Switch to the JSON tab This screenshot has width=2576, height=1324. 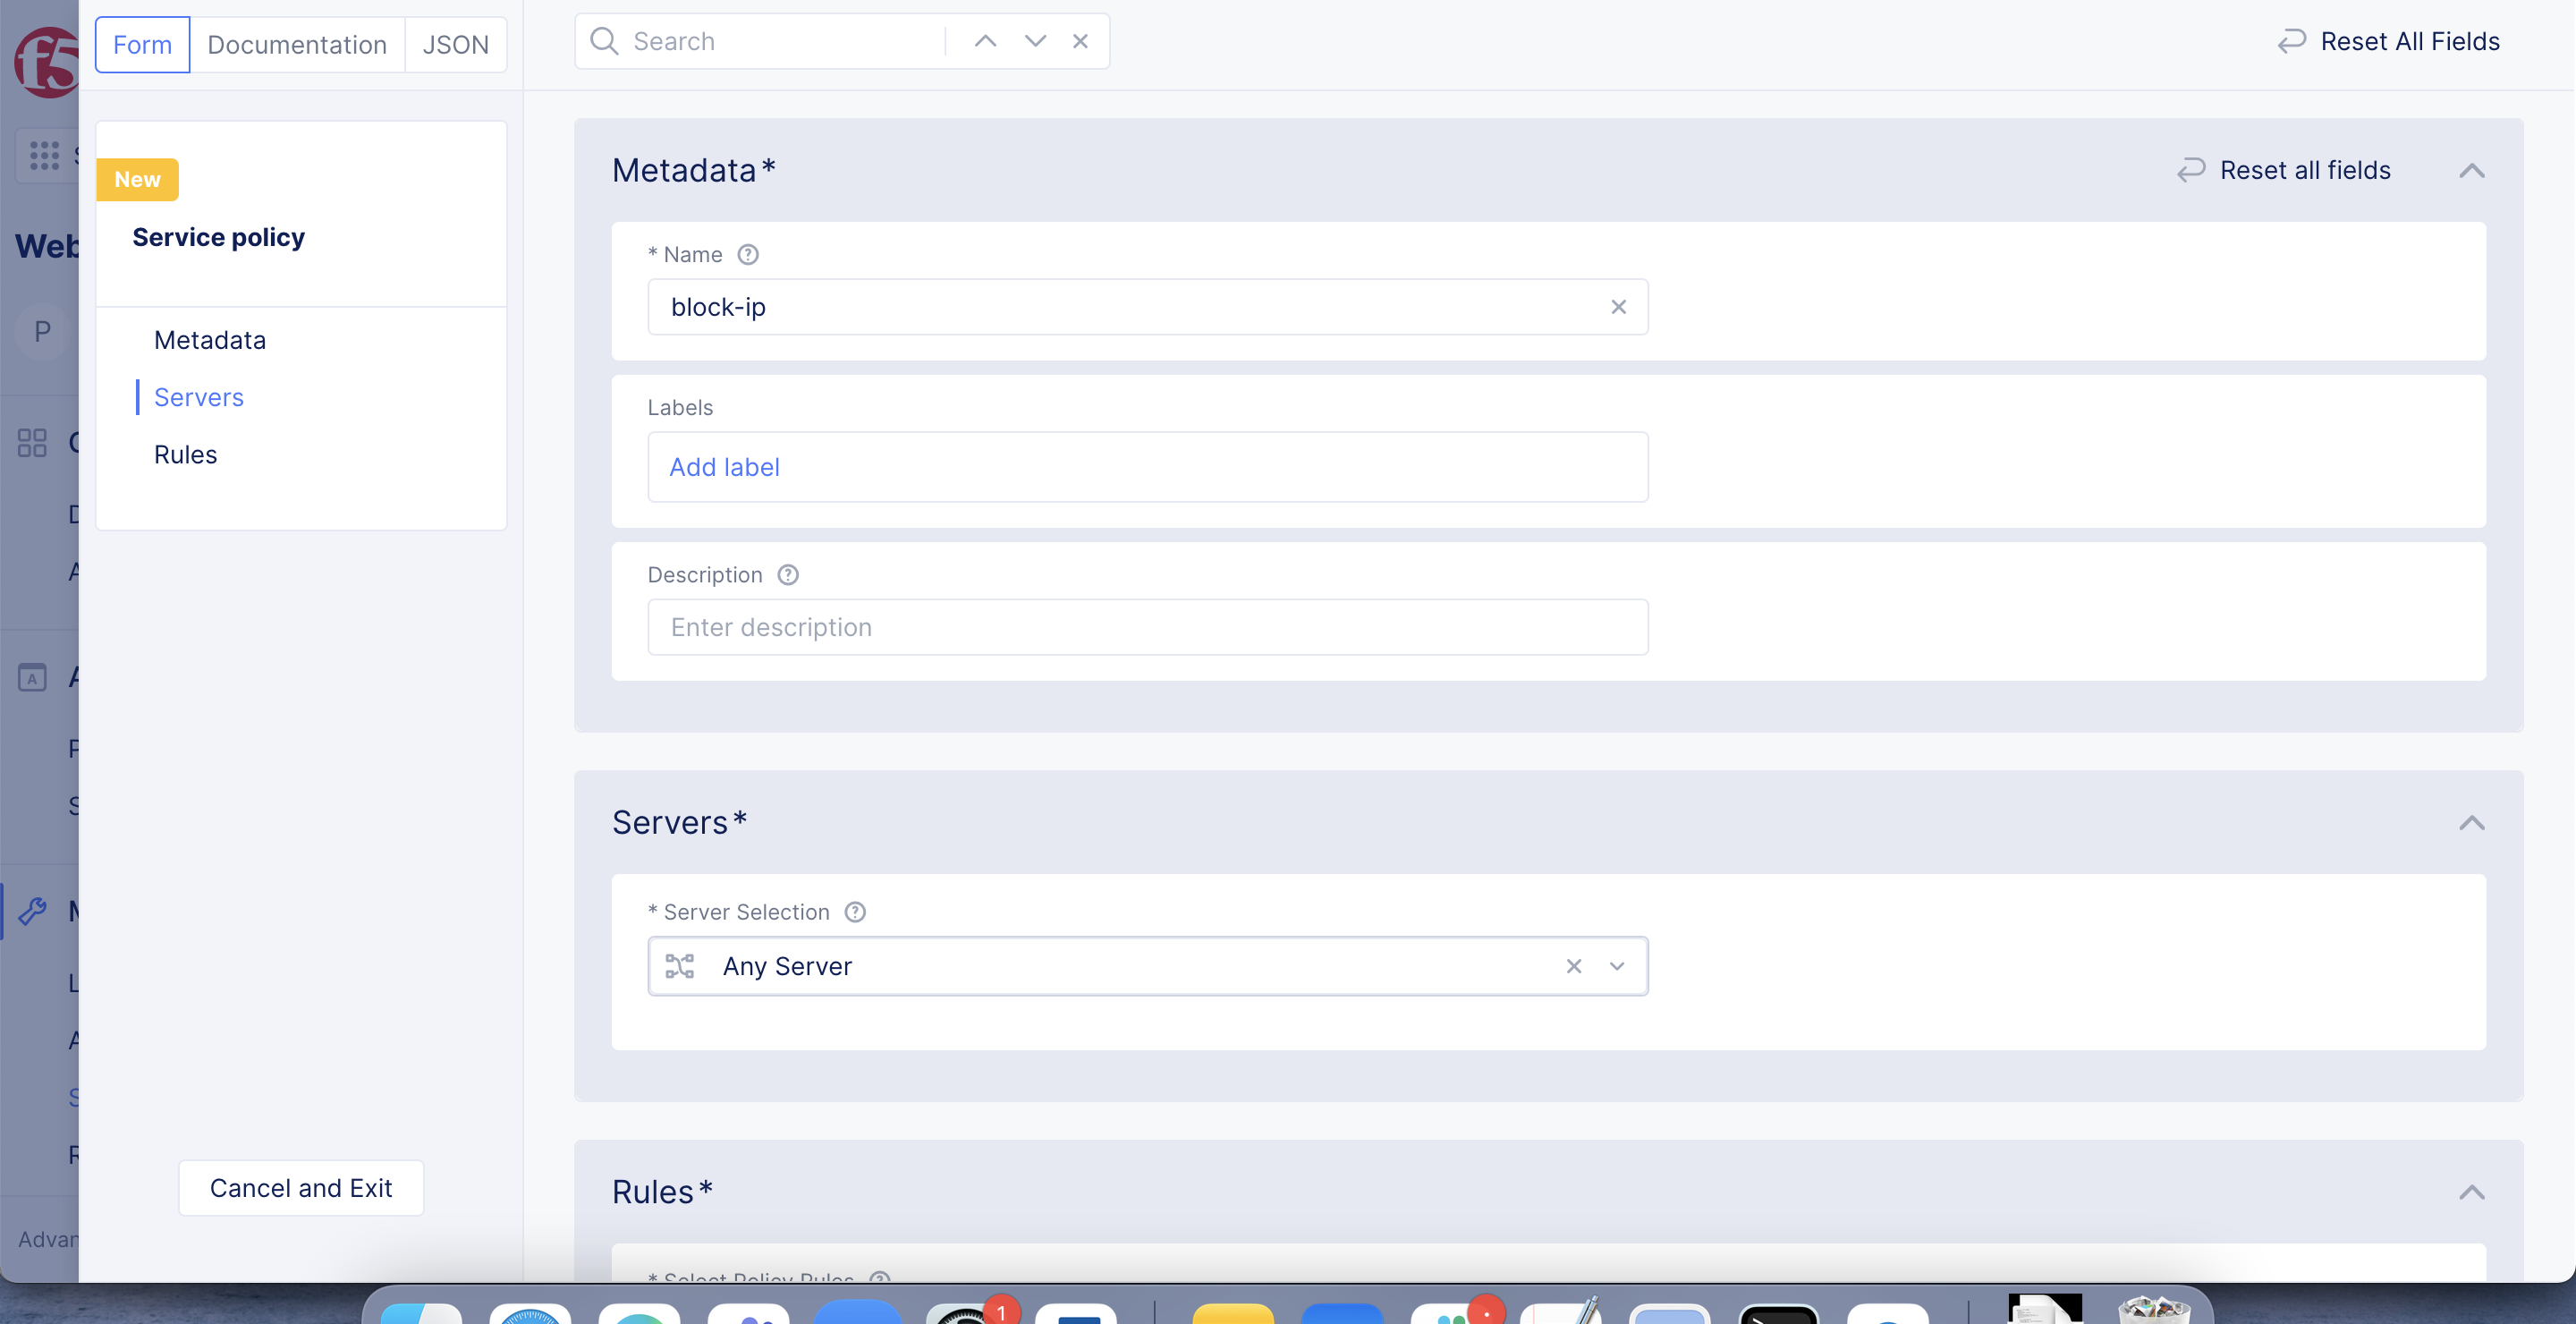pyautogui.click(x=455, y=44)
